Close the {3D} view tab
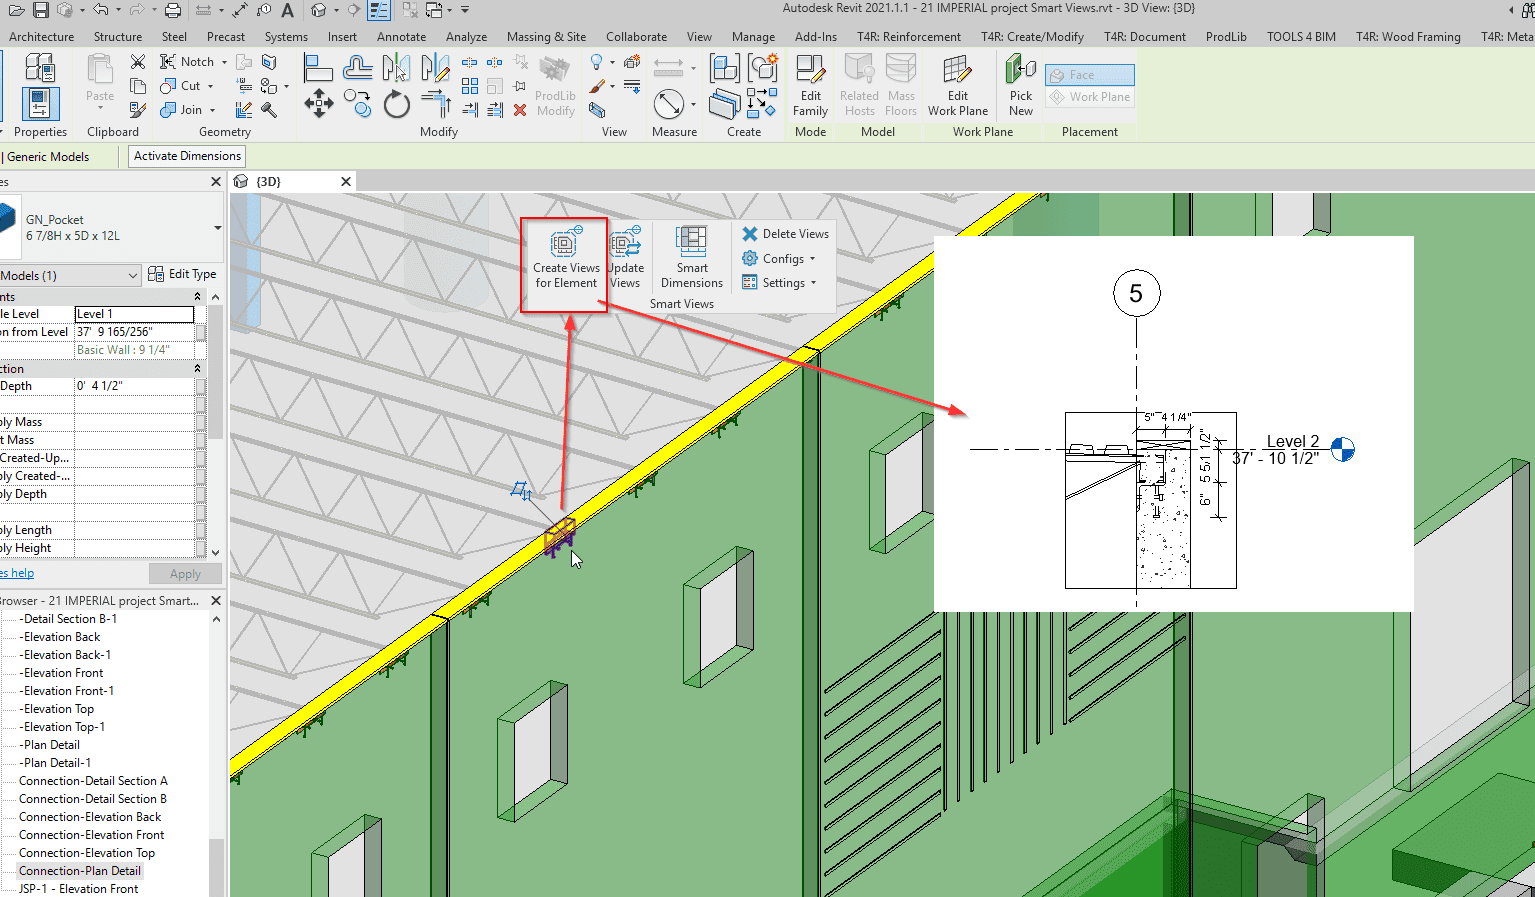This screenshot has width=1535, height=897. tap(346, 182)
